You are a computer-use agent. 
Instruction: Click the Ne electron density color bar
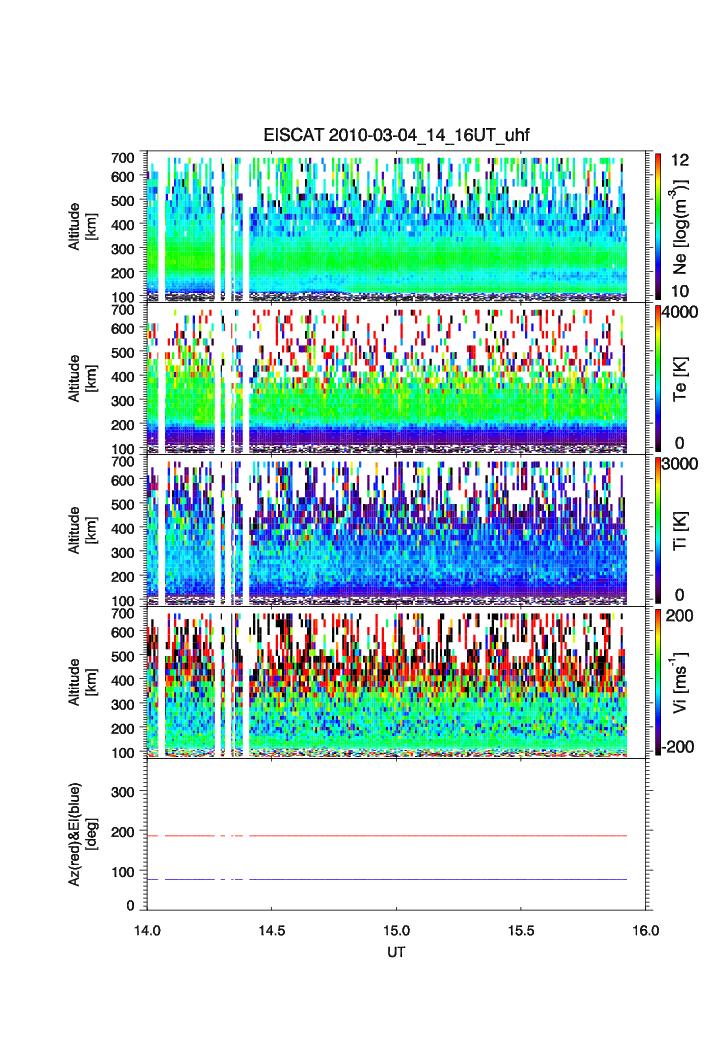click(x=651, y=226)
